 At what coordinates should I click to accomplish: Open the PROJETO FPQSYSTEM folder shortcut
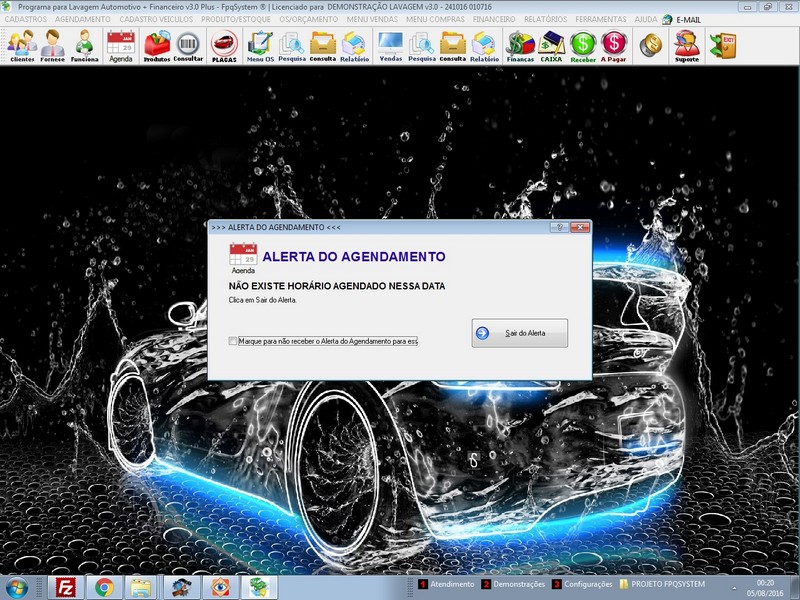[662, 584]
